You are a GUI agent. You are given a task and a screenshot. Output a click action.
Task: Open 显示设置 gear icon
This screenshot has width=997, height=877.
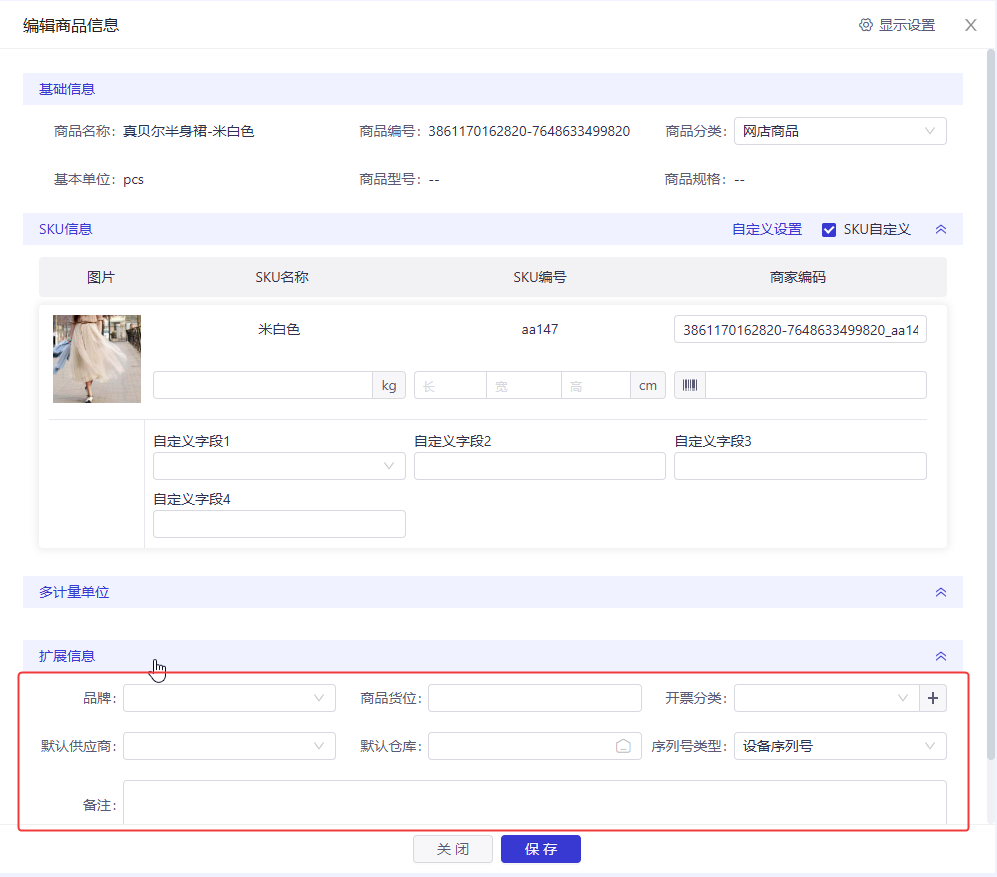[865, 25]
